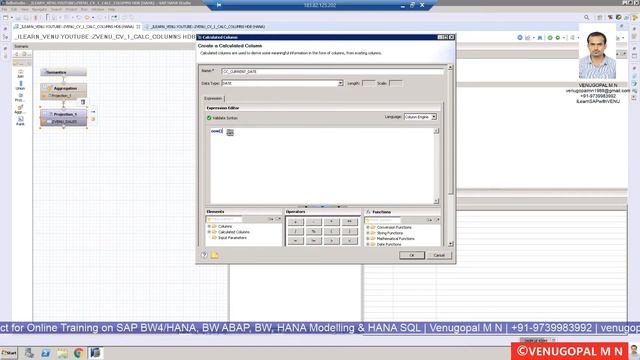This screenshot has width=640, height=360.
Task: Click the expression editor's scroll-down arrow
Action: click(436, 201)
